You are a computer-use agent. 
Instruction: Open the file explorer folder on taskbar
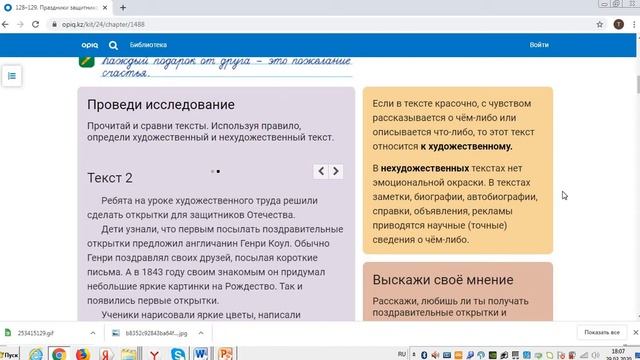click(x=129, y=354)
